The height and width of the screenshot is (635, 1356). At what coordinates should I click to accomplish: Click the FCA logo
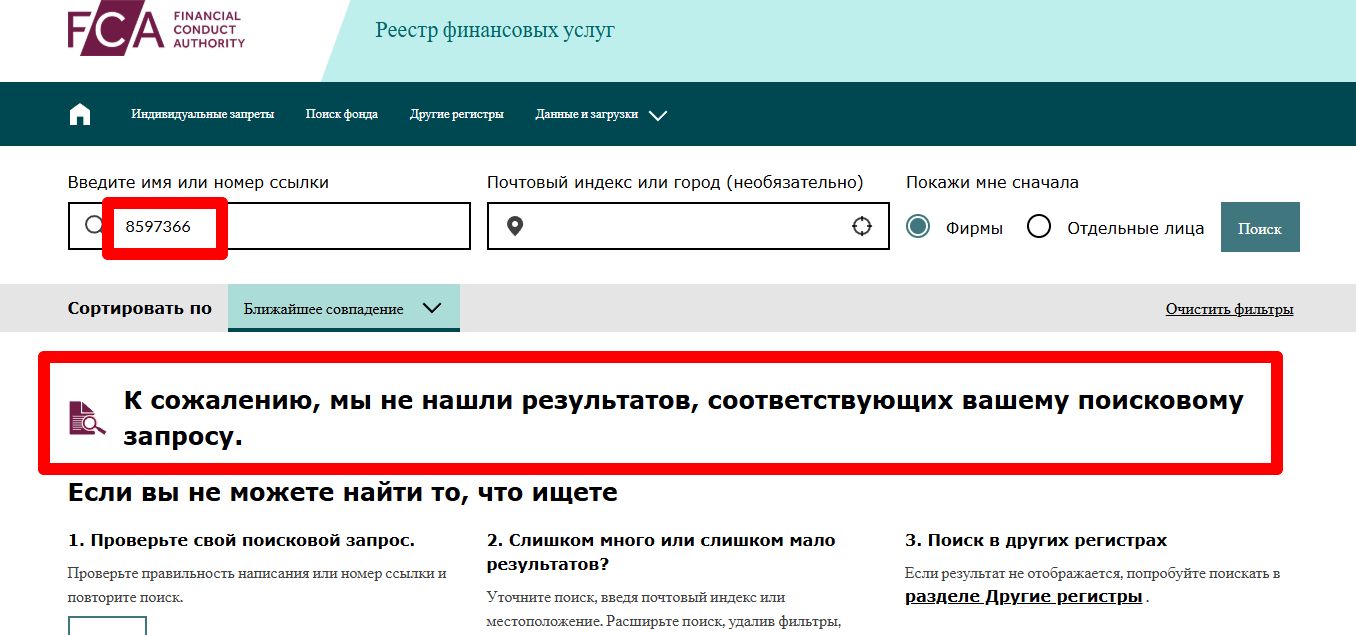(156, 30)
